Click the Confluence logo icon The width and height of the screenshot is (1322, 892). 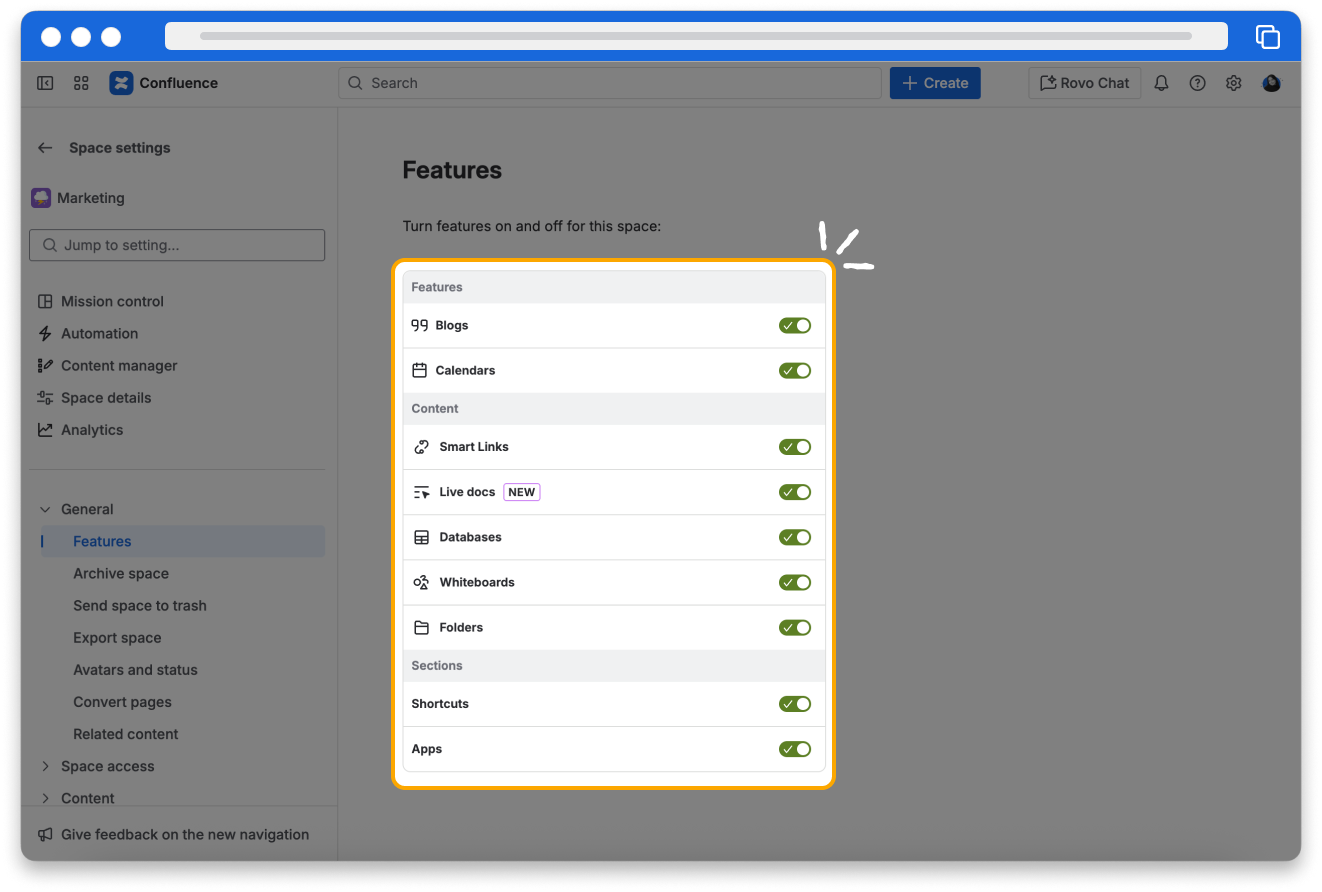(x=121, y=83)
